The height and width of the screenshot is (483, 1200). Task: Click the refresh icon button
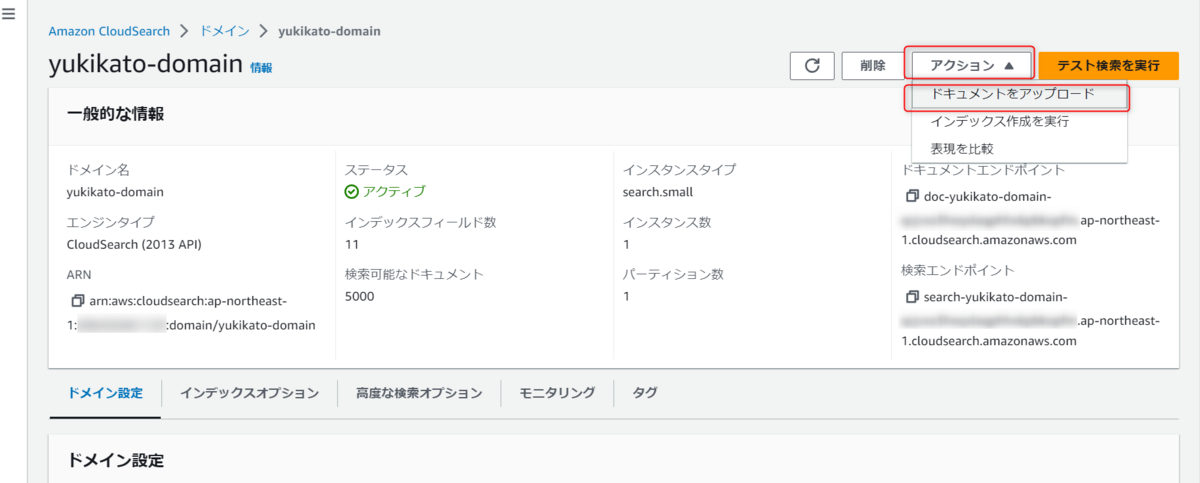pos(812,65)
